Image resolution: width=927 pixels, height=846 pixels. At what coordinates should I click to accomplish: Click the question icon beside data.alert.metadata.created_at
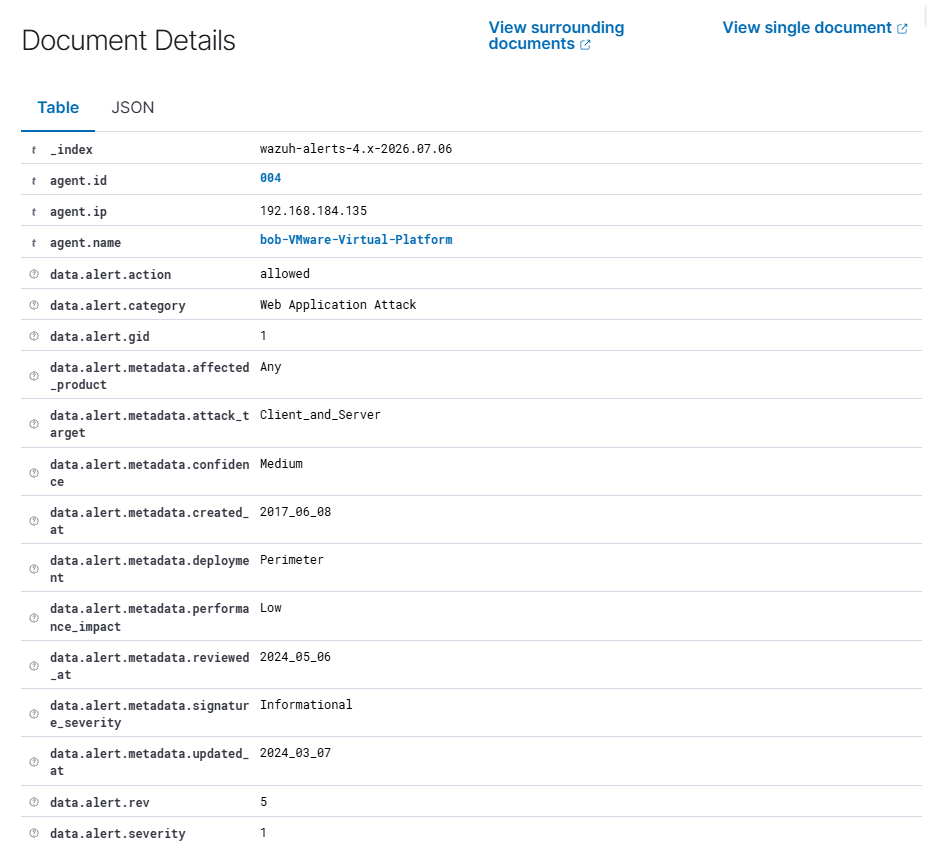point(34,521)
